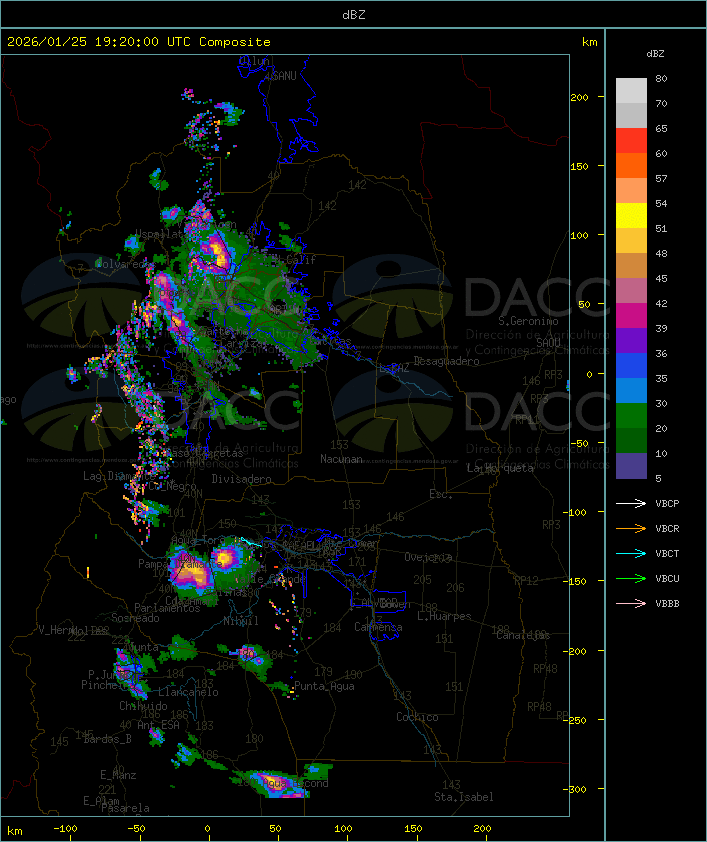Click the 80 value on the legend
Image resolution: width=707 pixels, height=842 pixels.
coord(661,78)
